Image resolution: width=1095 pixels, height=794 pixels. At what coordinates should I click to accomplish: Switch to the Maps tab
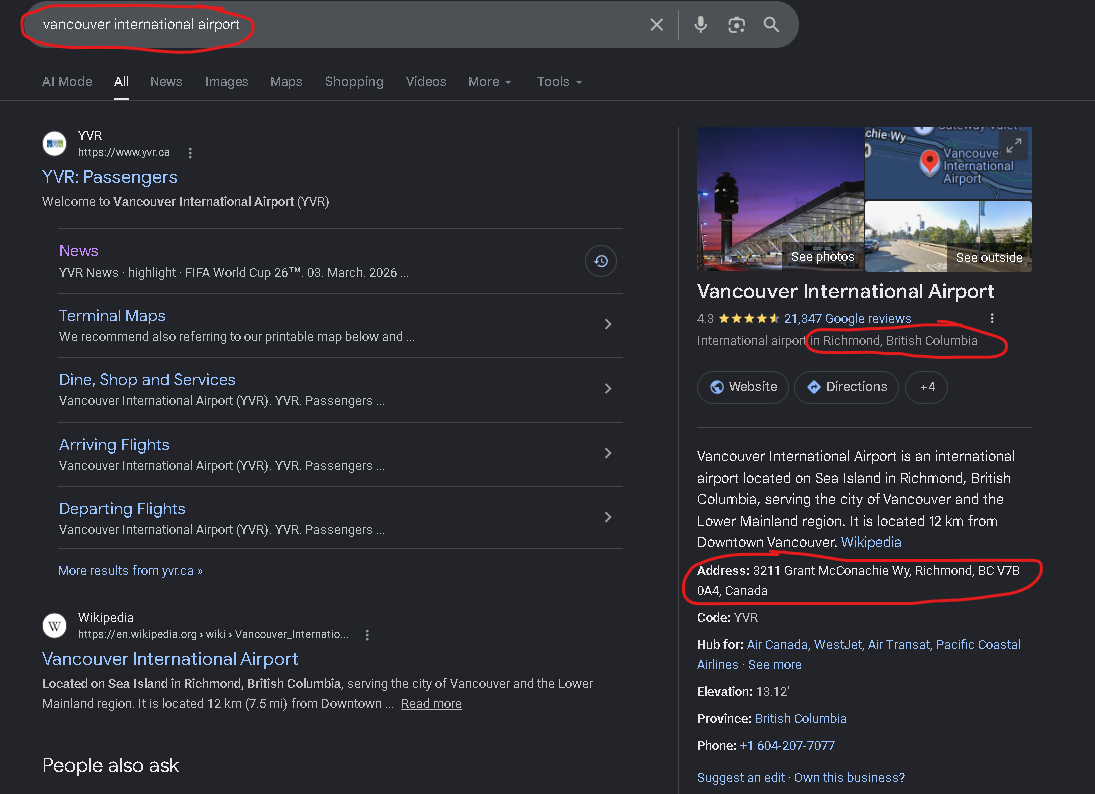(x=286, y=82)
